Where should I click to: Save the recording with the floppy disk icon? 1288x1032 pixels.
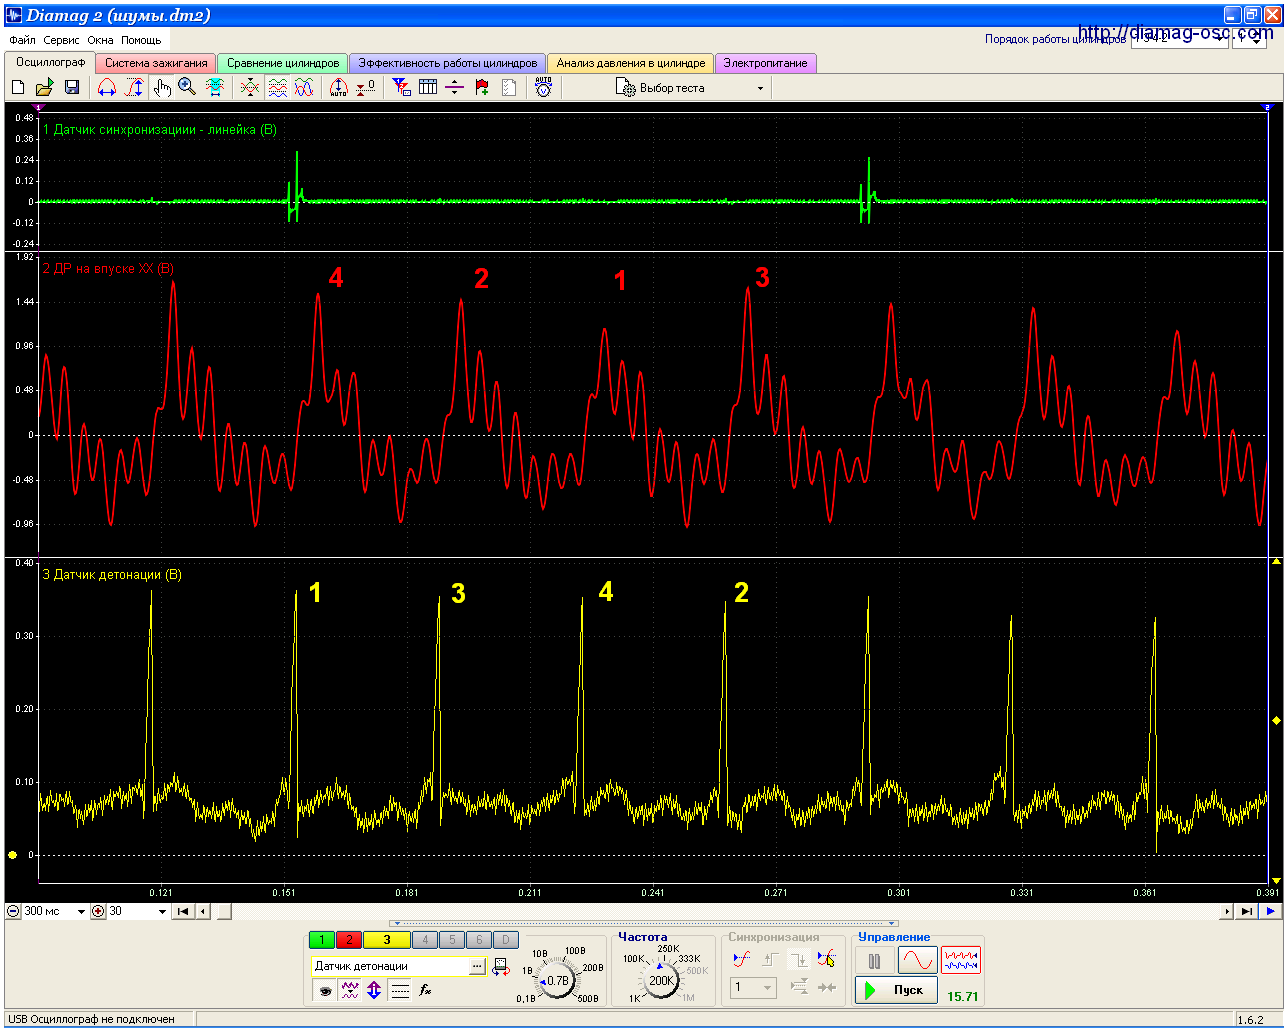click(71, 88)
